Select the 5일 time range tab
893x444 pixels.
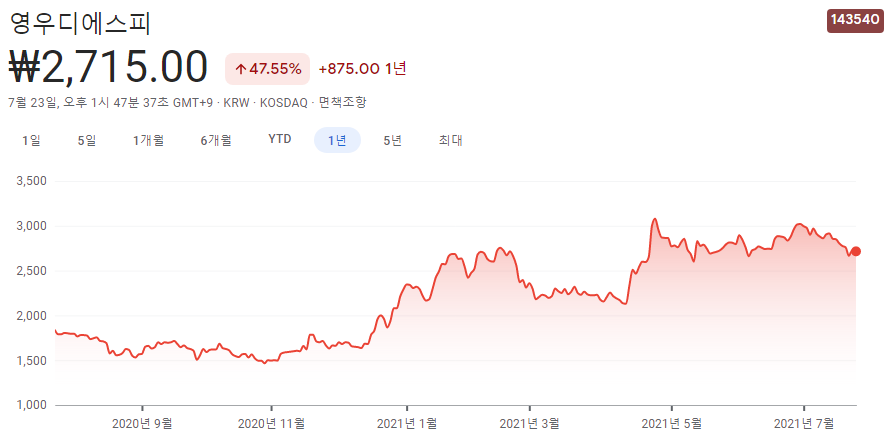tap(87, 140)
